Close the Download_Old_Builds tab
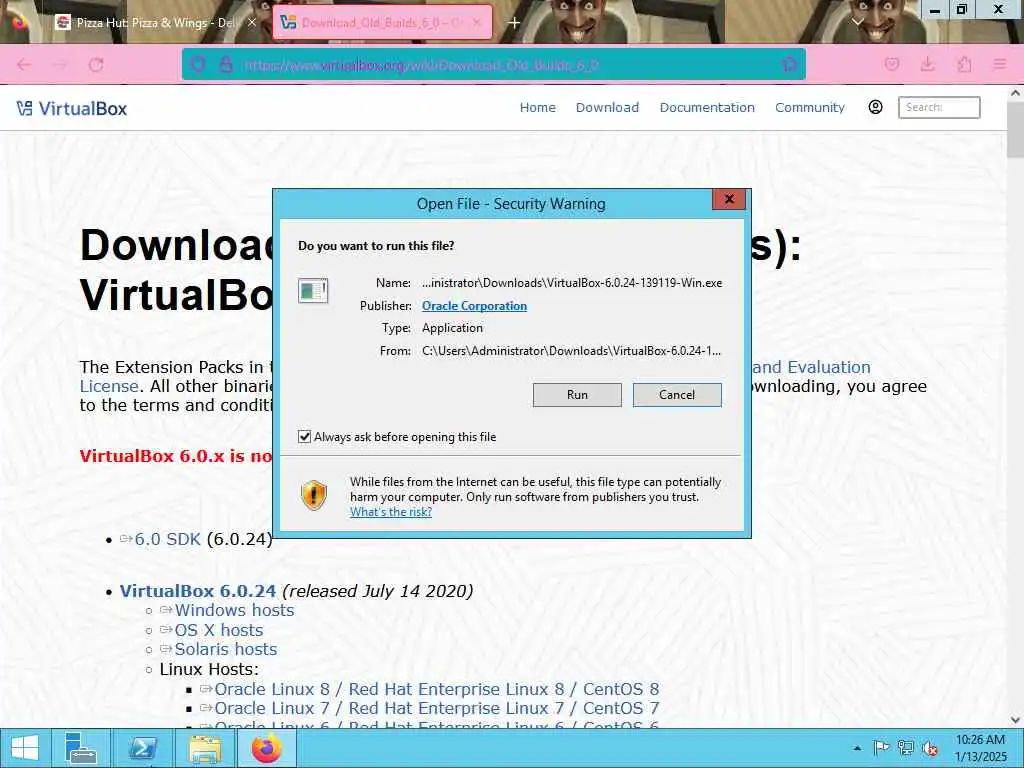 [477, 22]
